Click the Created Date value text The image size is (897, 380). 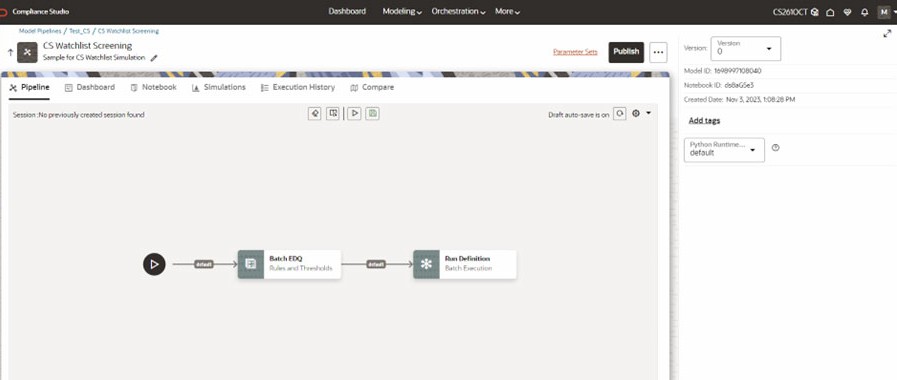(761, 100)
